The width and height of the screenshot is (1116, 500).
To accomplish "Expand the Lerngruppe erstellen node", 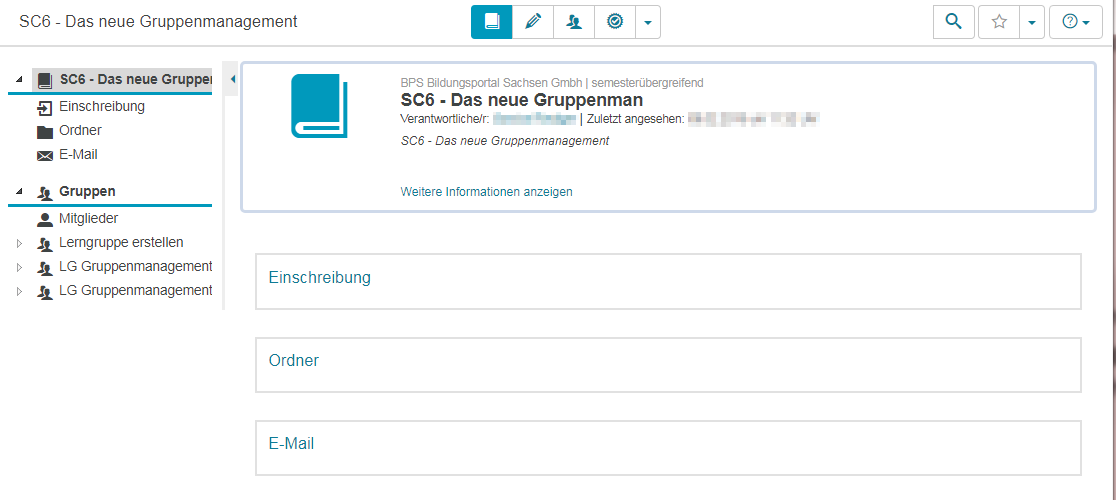I will (x=19, y=244).
